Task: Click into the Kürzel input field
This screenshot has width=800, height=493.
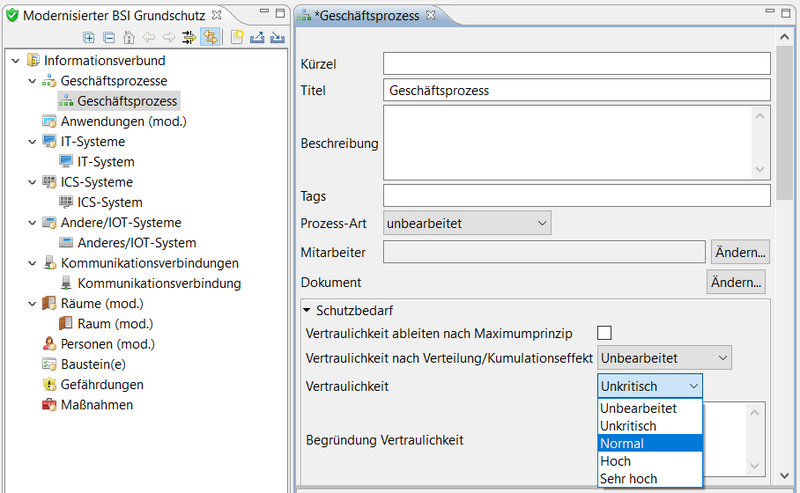Action: [577, 64]
